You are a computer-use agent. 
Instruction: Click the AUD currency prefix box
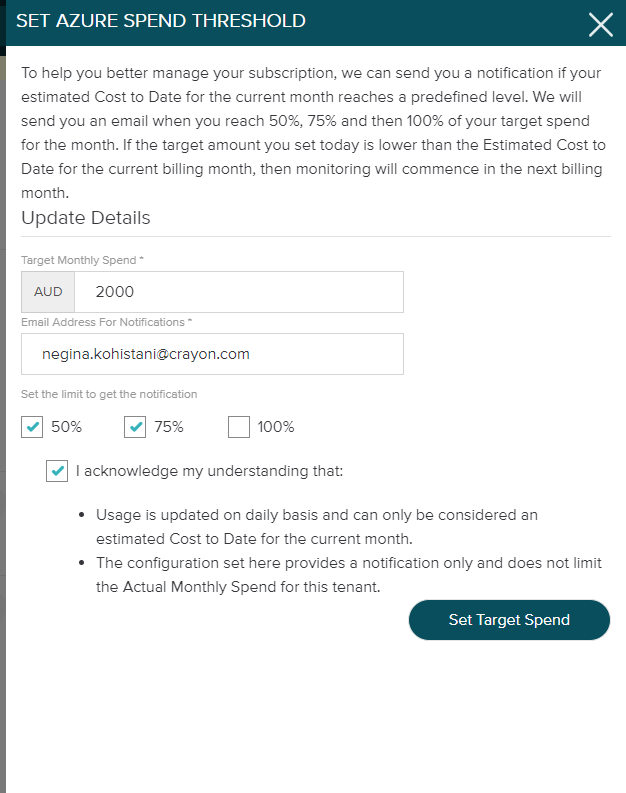click(48, 292)
